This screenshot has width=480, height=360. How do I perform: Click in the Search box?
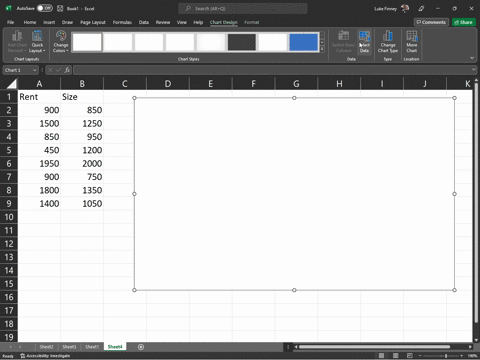click(243, 8)
